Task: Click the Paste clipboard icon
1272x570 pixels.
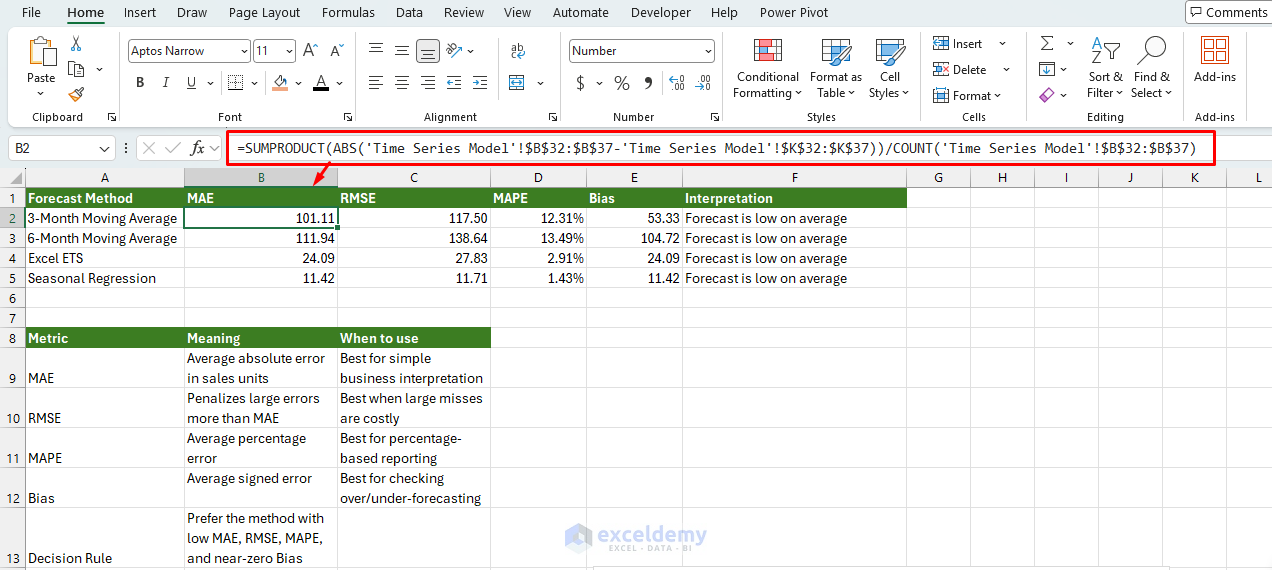Action: point(41,52)
